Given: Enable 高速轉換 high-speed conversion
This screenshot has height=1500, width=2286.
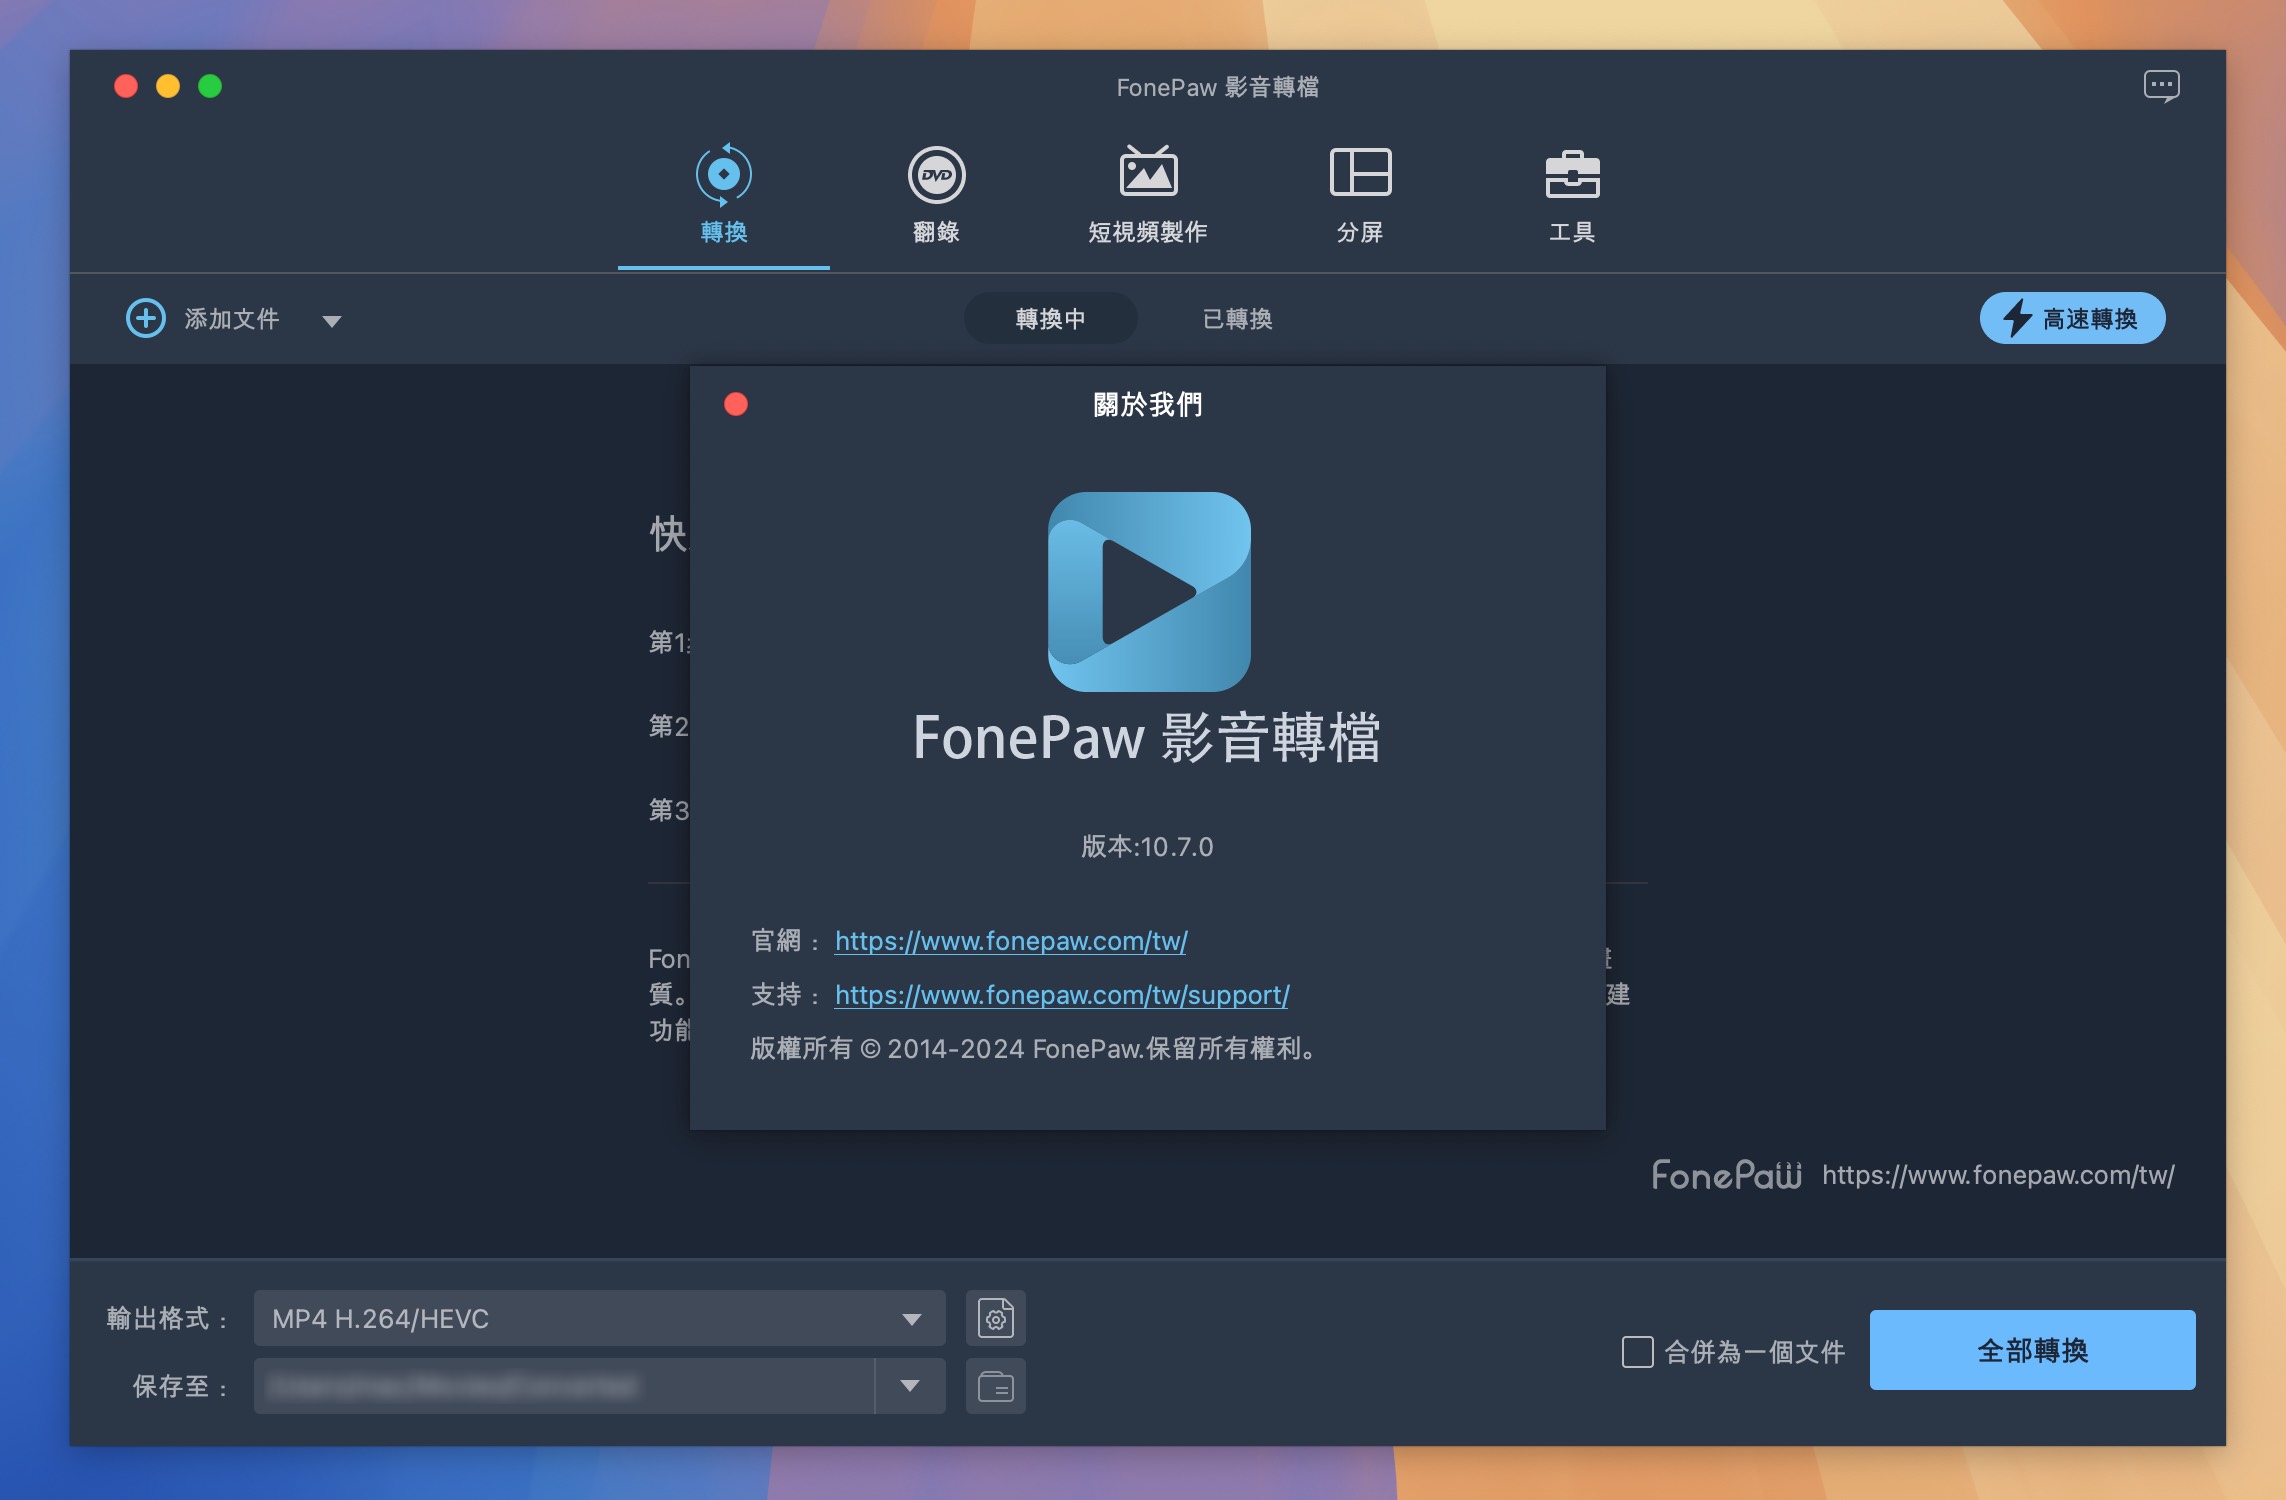Looking at the screenshot, I should [x=2073, y=318].
